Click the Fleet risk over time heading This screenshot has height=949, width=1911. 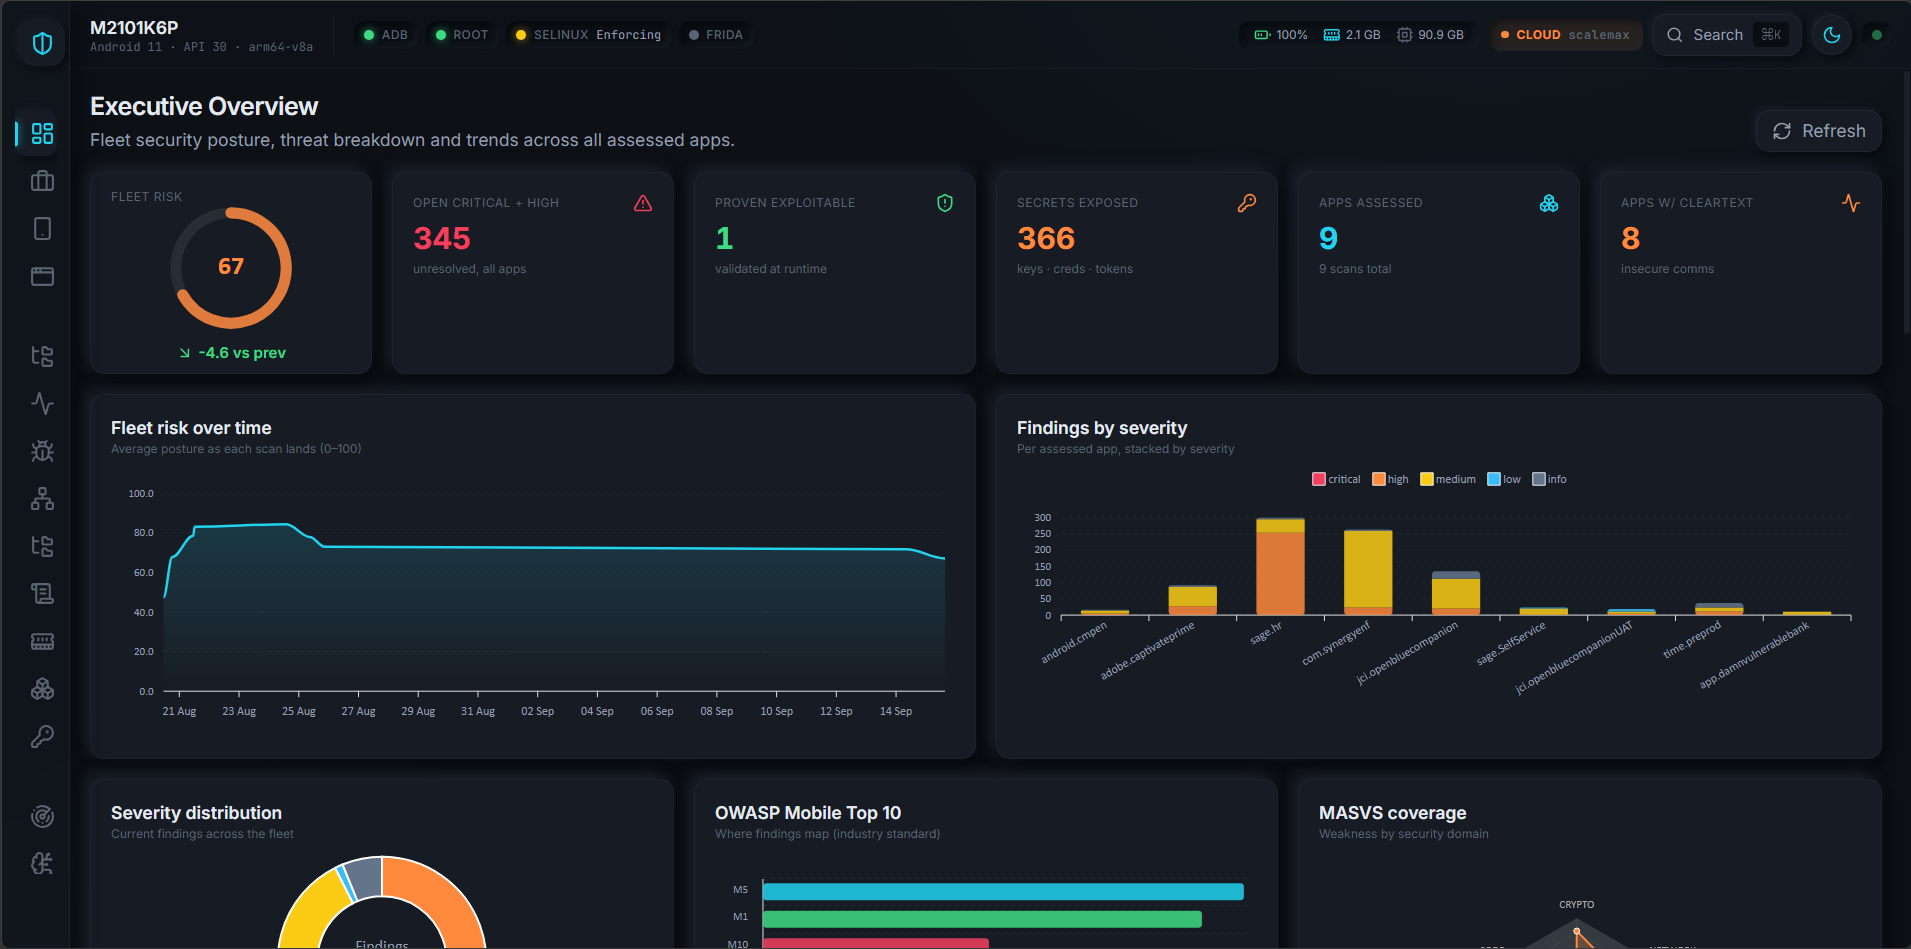tap(191, 428)
